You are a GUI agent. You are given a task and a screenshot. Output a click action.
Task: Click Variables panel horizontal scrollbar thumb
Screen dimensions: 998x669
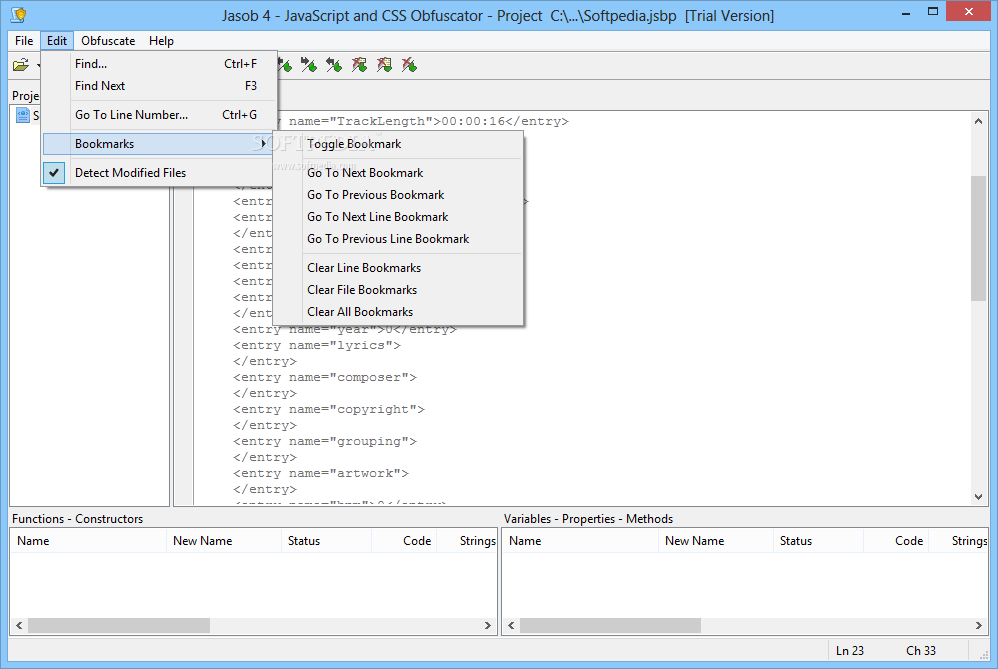pyautogui.click(x=610, y=626)
